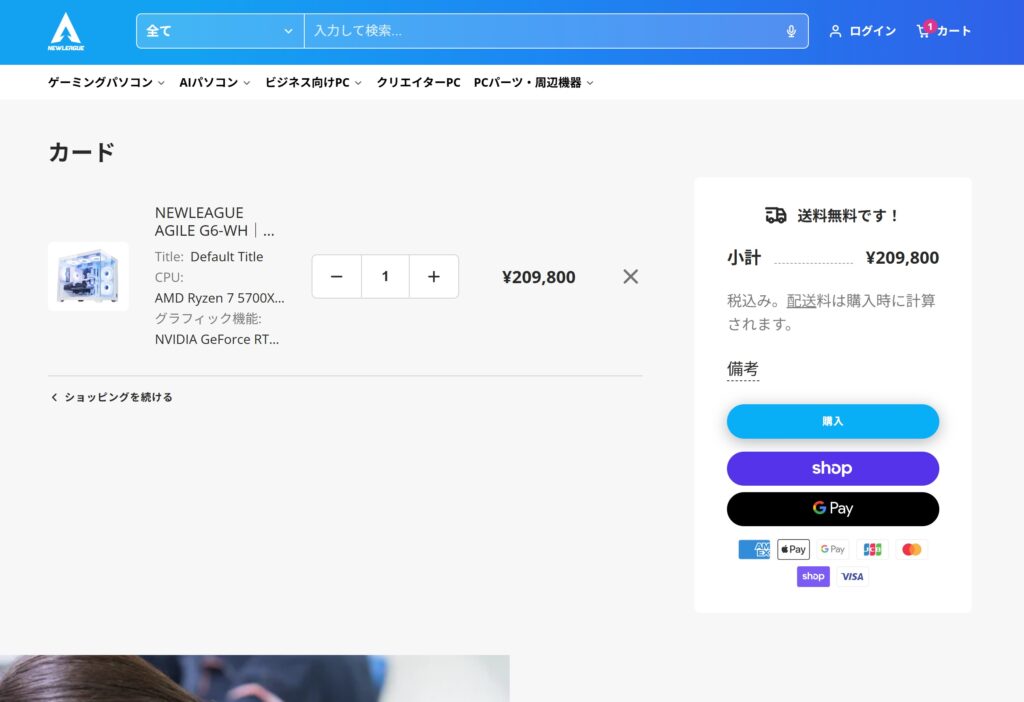Click the 小計 subtotal amount
The image size is (1024, 702).
click(902, 258)
